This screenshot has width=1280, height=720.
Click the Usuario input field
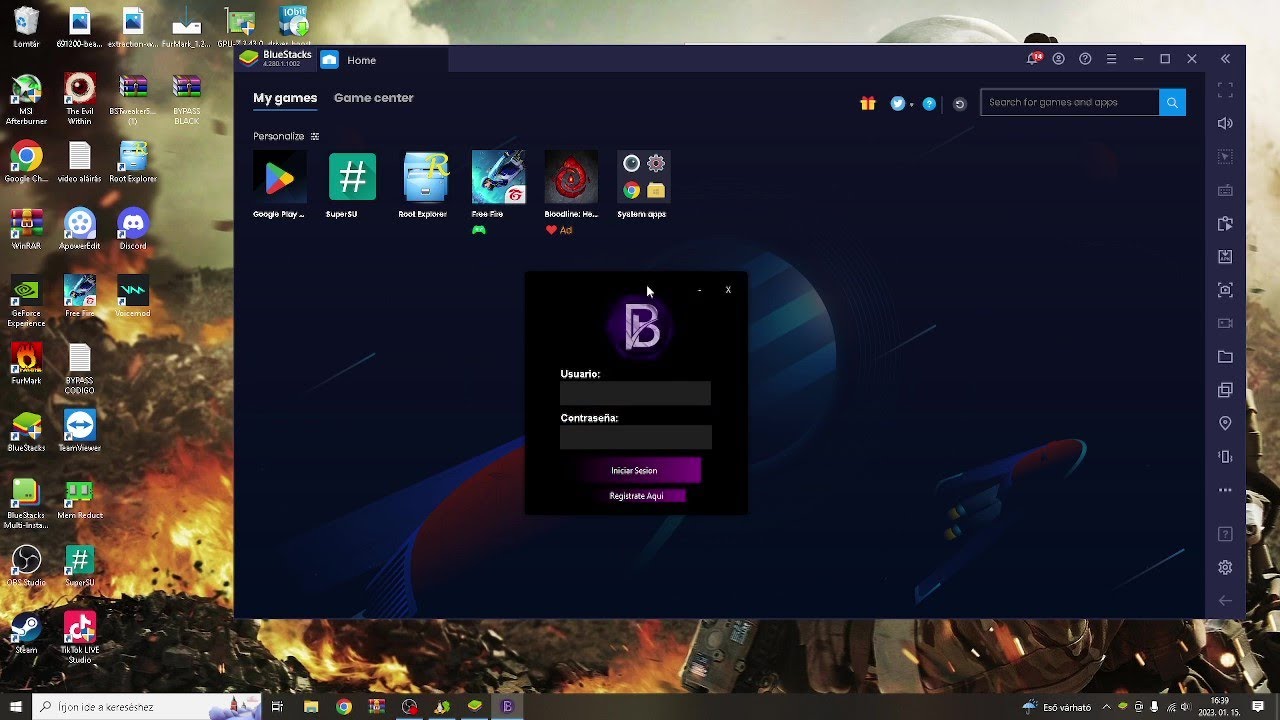tap(635, 393)
